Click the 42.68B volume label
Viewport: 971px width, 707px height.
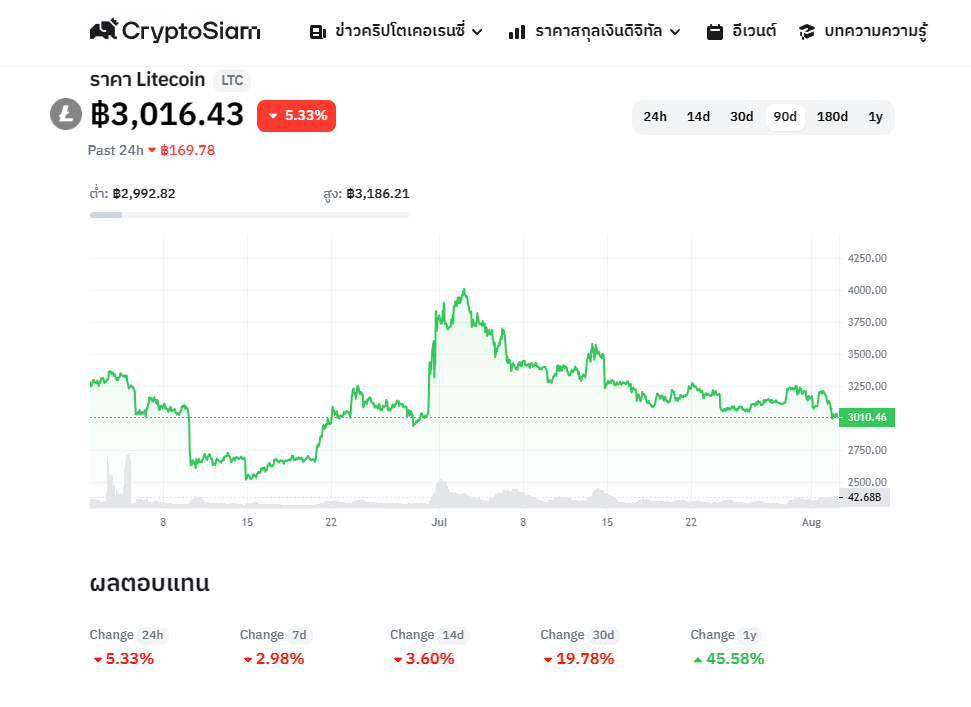864,497
